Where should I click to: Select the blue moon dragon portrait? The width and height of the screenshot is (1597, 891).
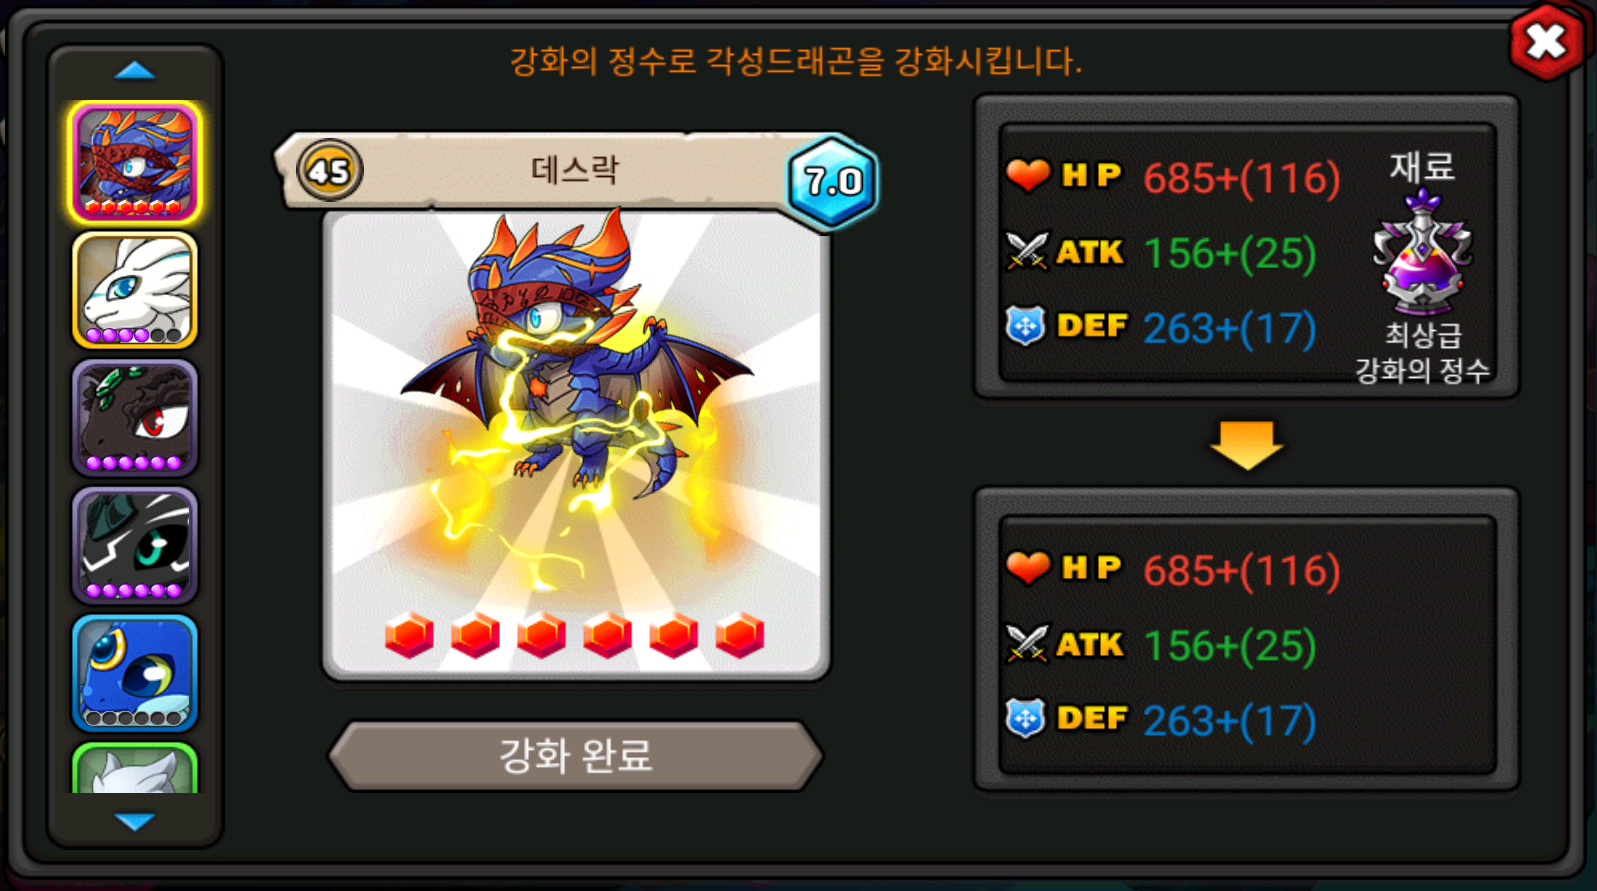click(135, 673)
